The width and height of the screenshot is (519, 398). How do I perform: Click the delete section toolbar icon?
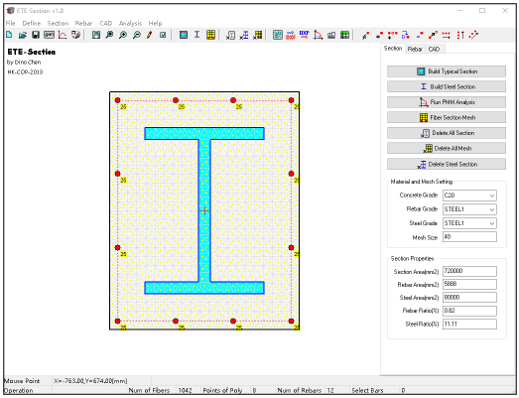230,35
